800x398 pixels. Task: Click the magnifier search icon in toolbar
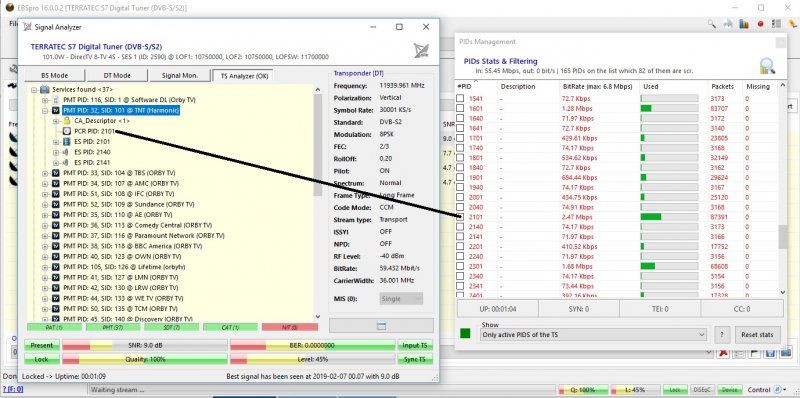pyautogui.click(x=712, y=23)
